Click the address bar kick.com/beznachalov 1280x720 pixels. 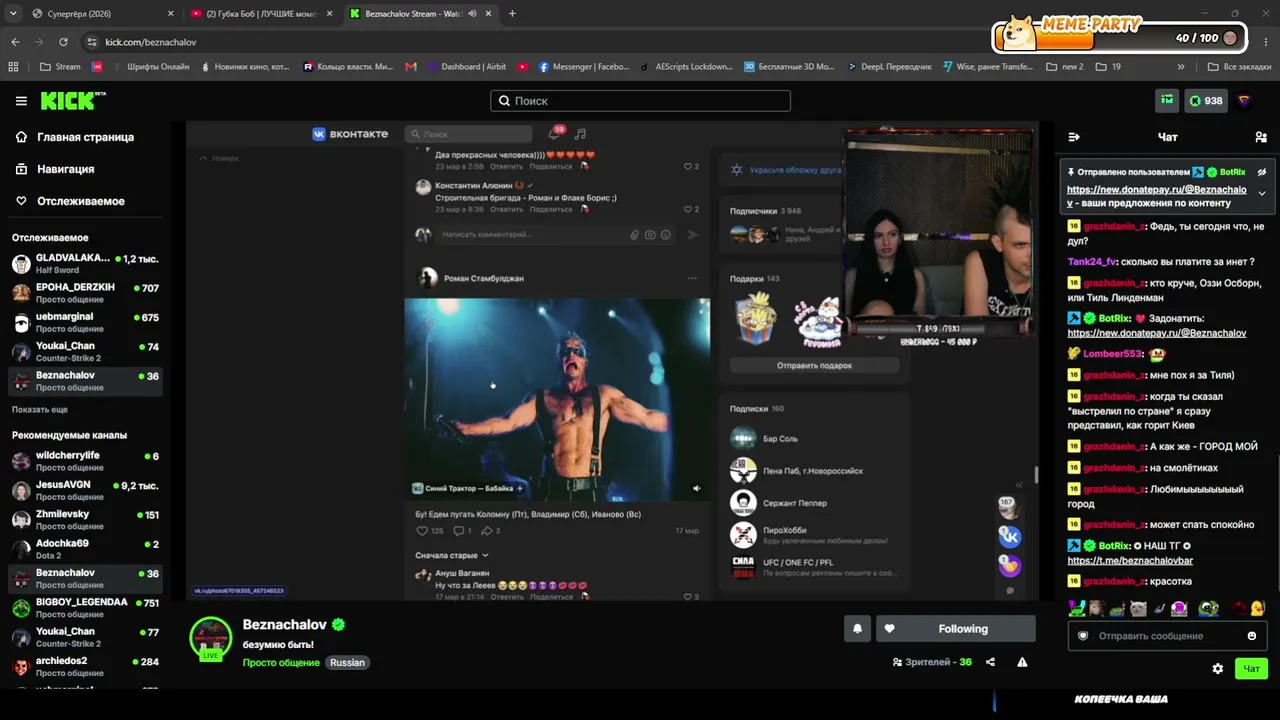150,42
